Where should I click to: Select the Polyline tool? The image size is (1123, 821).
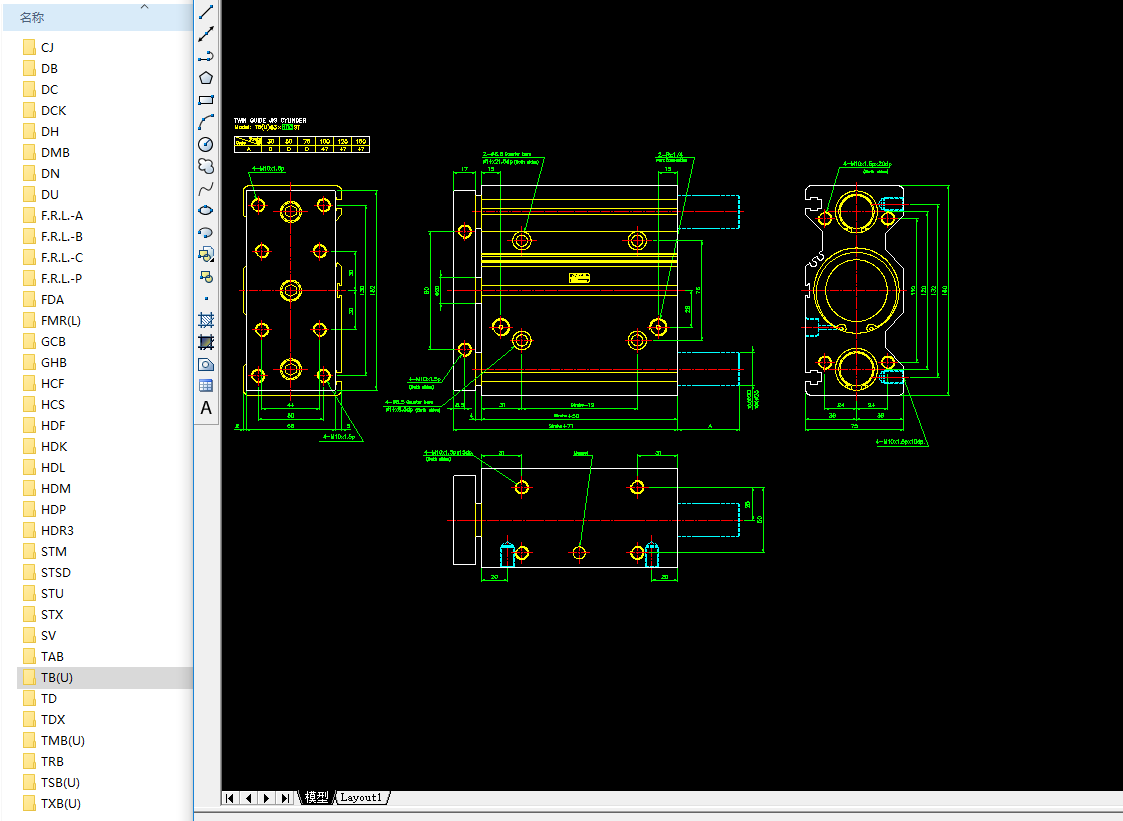[x=206, y=56]
